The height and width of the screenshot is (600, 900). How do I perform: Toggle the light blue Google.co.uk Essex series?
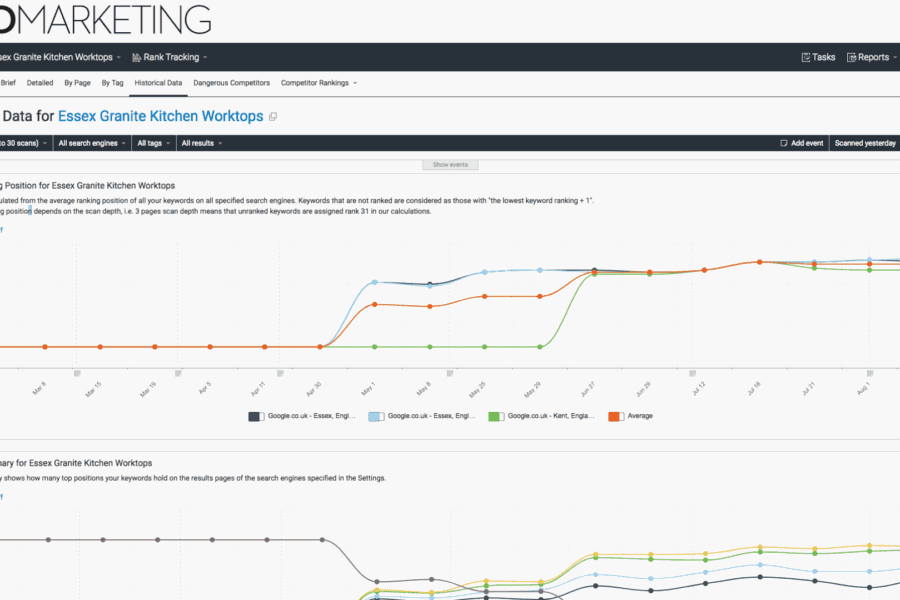(x=375, y=416)
